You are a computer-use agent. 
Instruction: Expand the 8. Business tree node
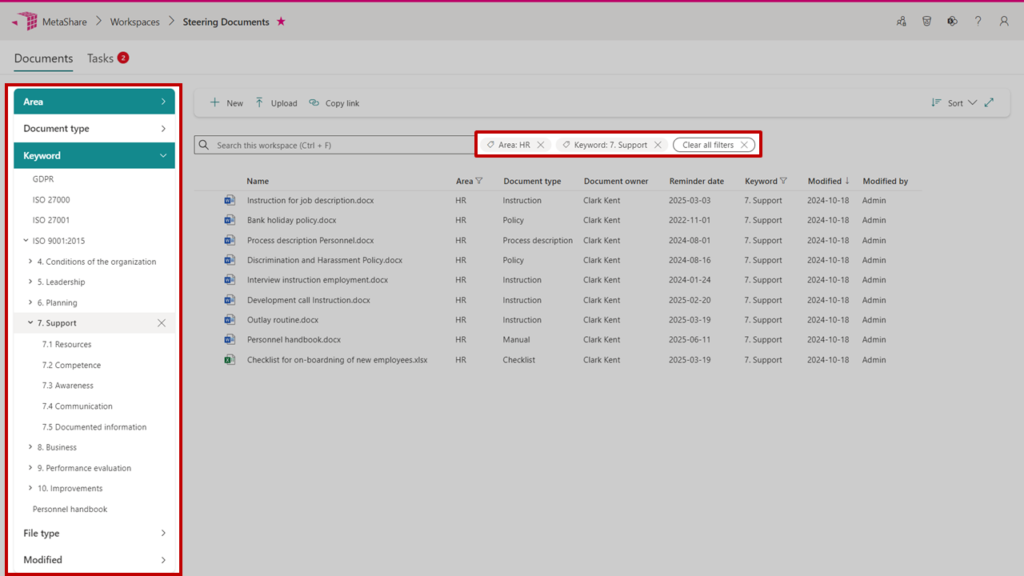point(30,447)
